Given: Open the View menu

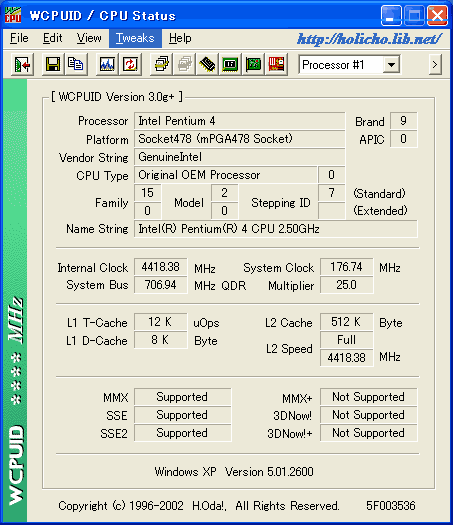Looking at the screenshot, I should 89,38.
